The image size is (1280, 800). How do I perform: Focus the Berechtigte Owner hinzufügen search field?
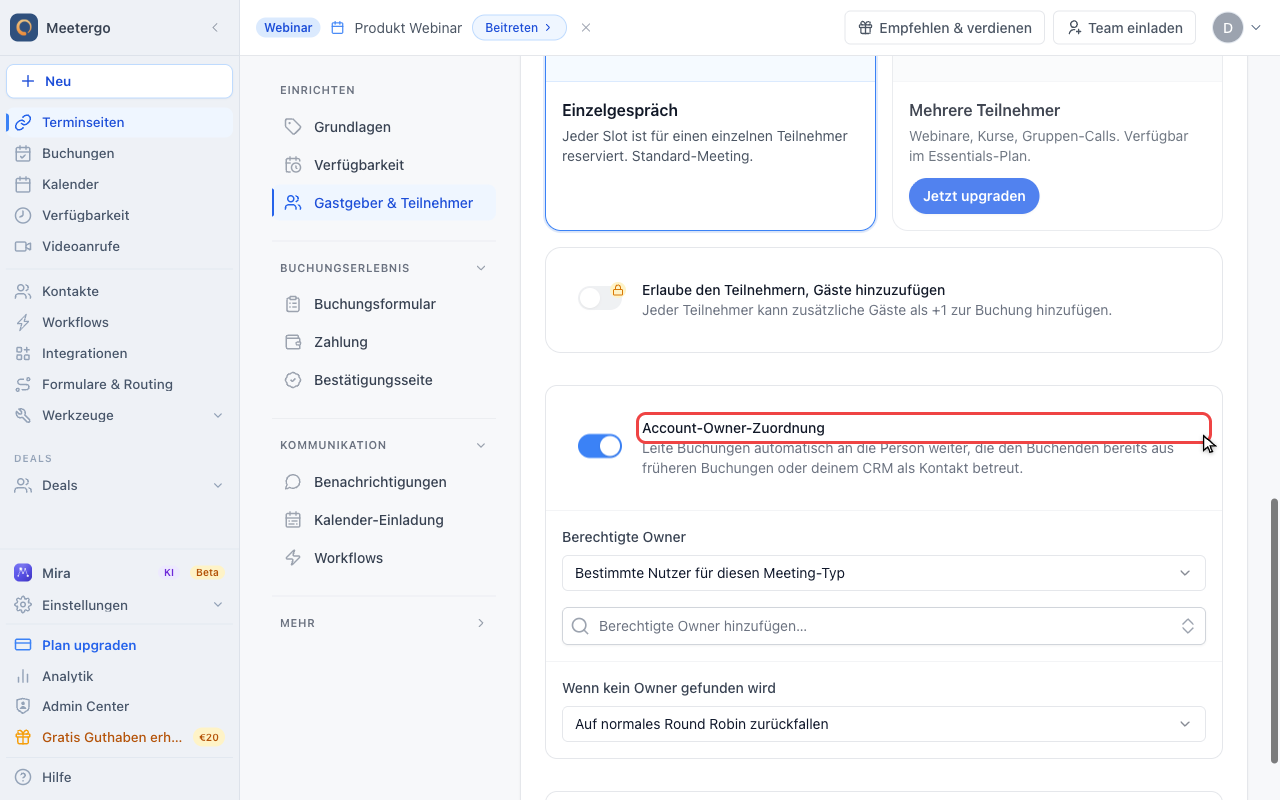884,626
